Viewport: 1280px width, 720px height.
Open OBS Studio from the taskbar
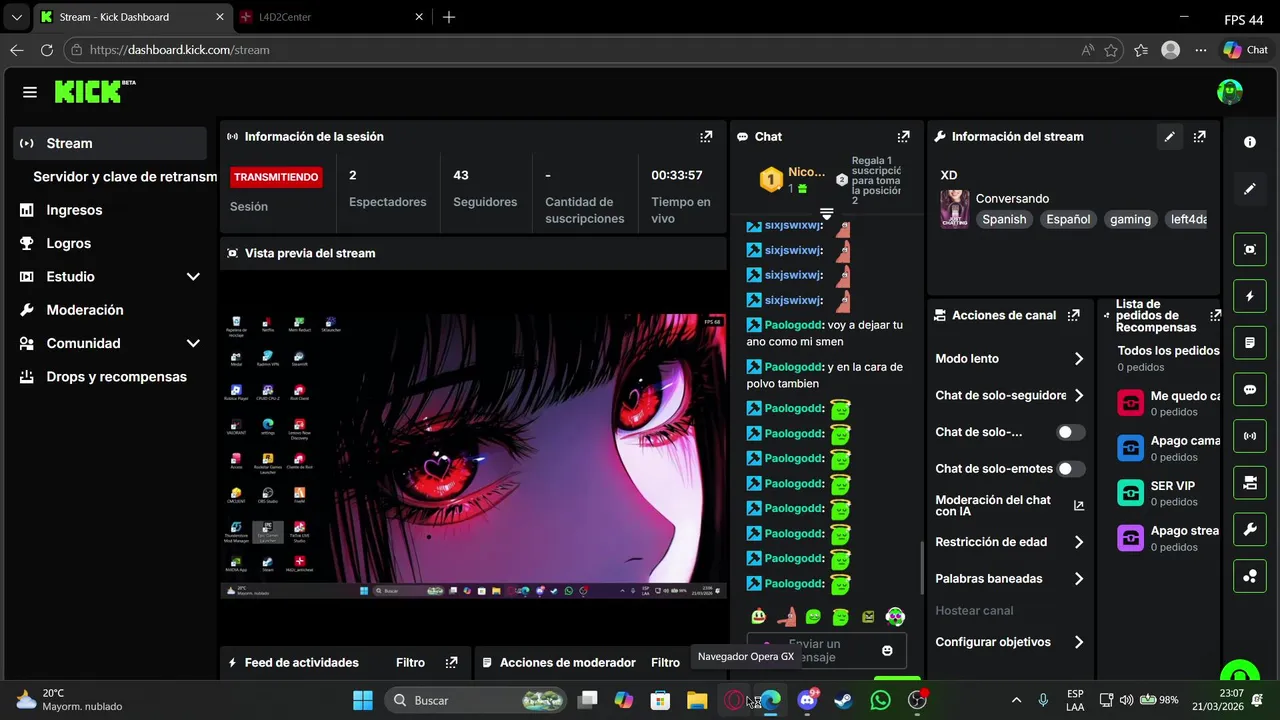pos(917,700)
